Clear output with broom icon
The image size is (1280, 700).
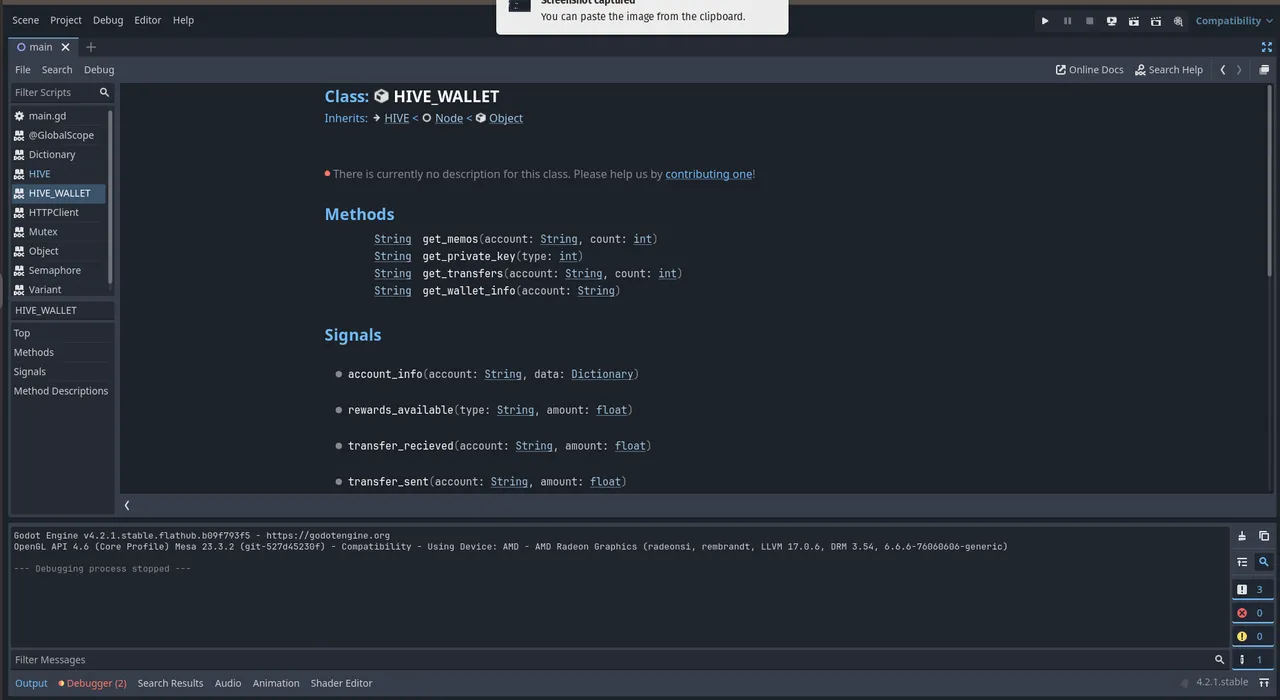(x=1242, y=537)
